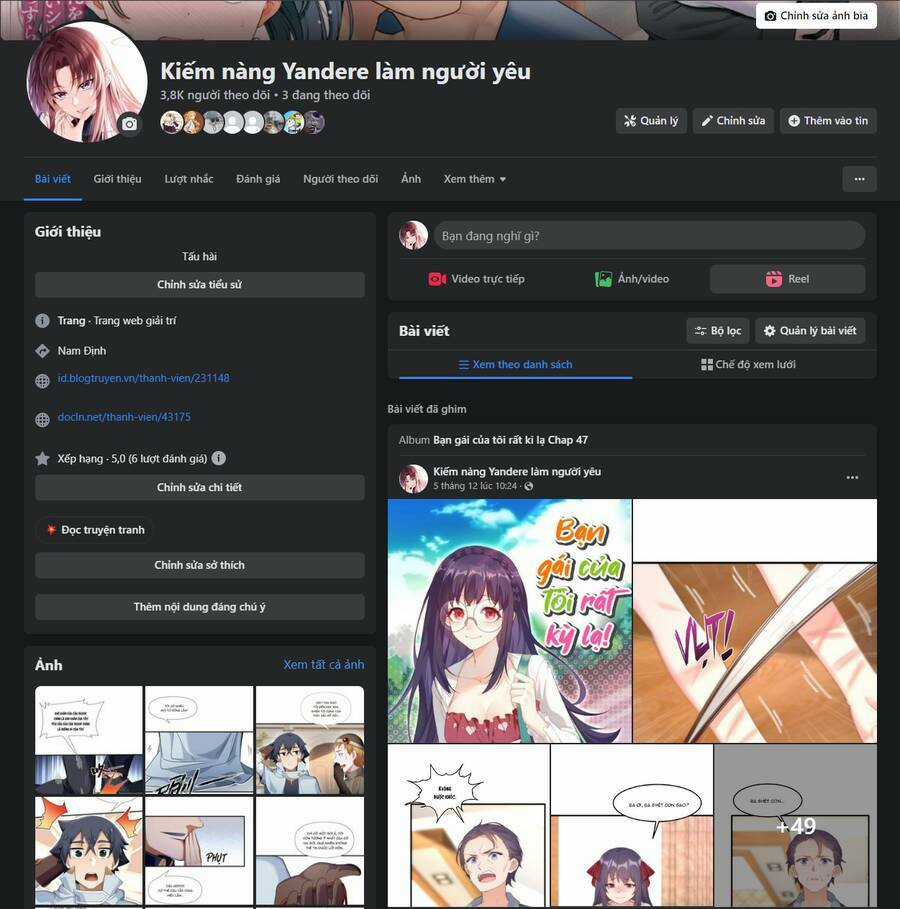Open the Bộ lọc post filter
This screenshot has height=909, width=900.
tap(717, 331)
